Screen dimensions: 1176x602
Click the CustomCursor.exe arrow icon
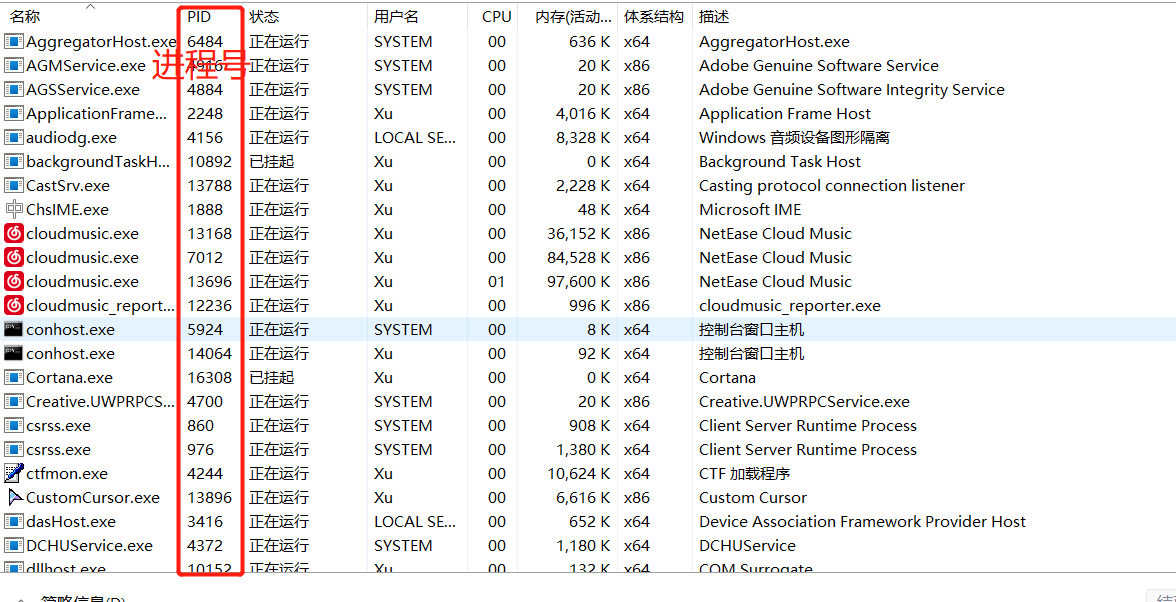[14, 497]
